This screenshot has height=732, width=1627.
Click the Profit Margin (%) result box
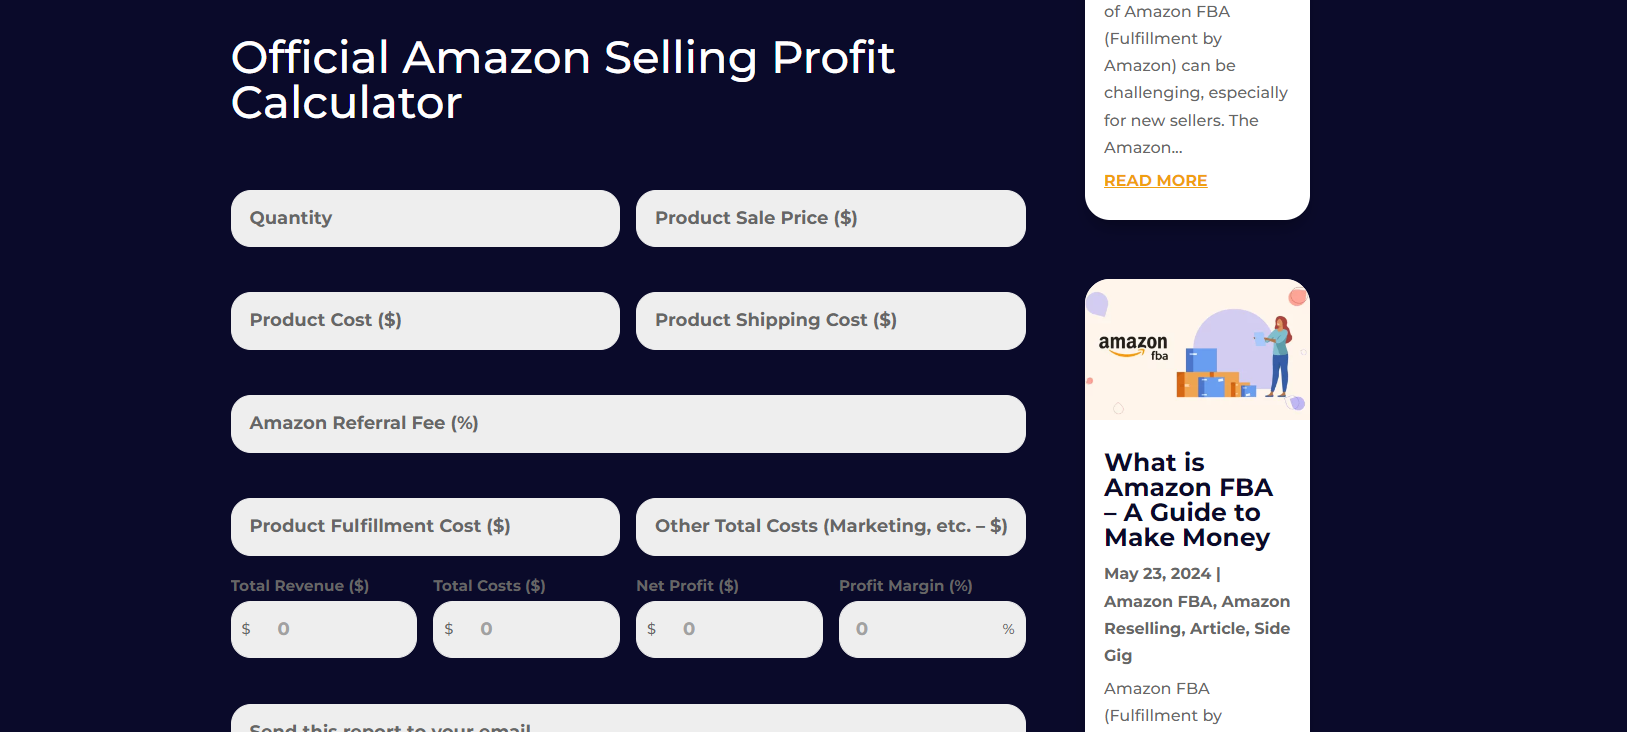pyautogui.click(x=931, y=629)
